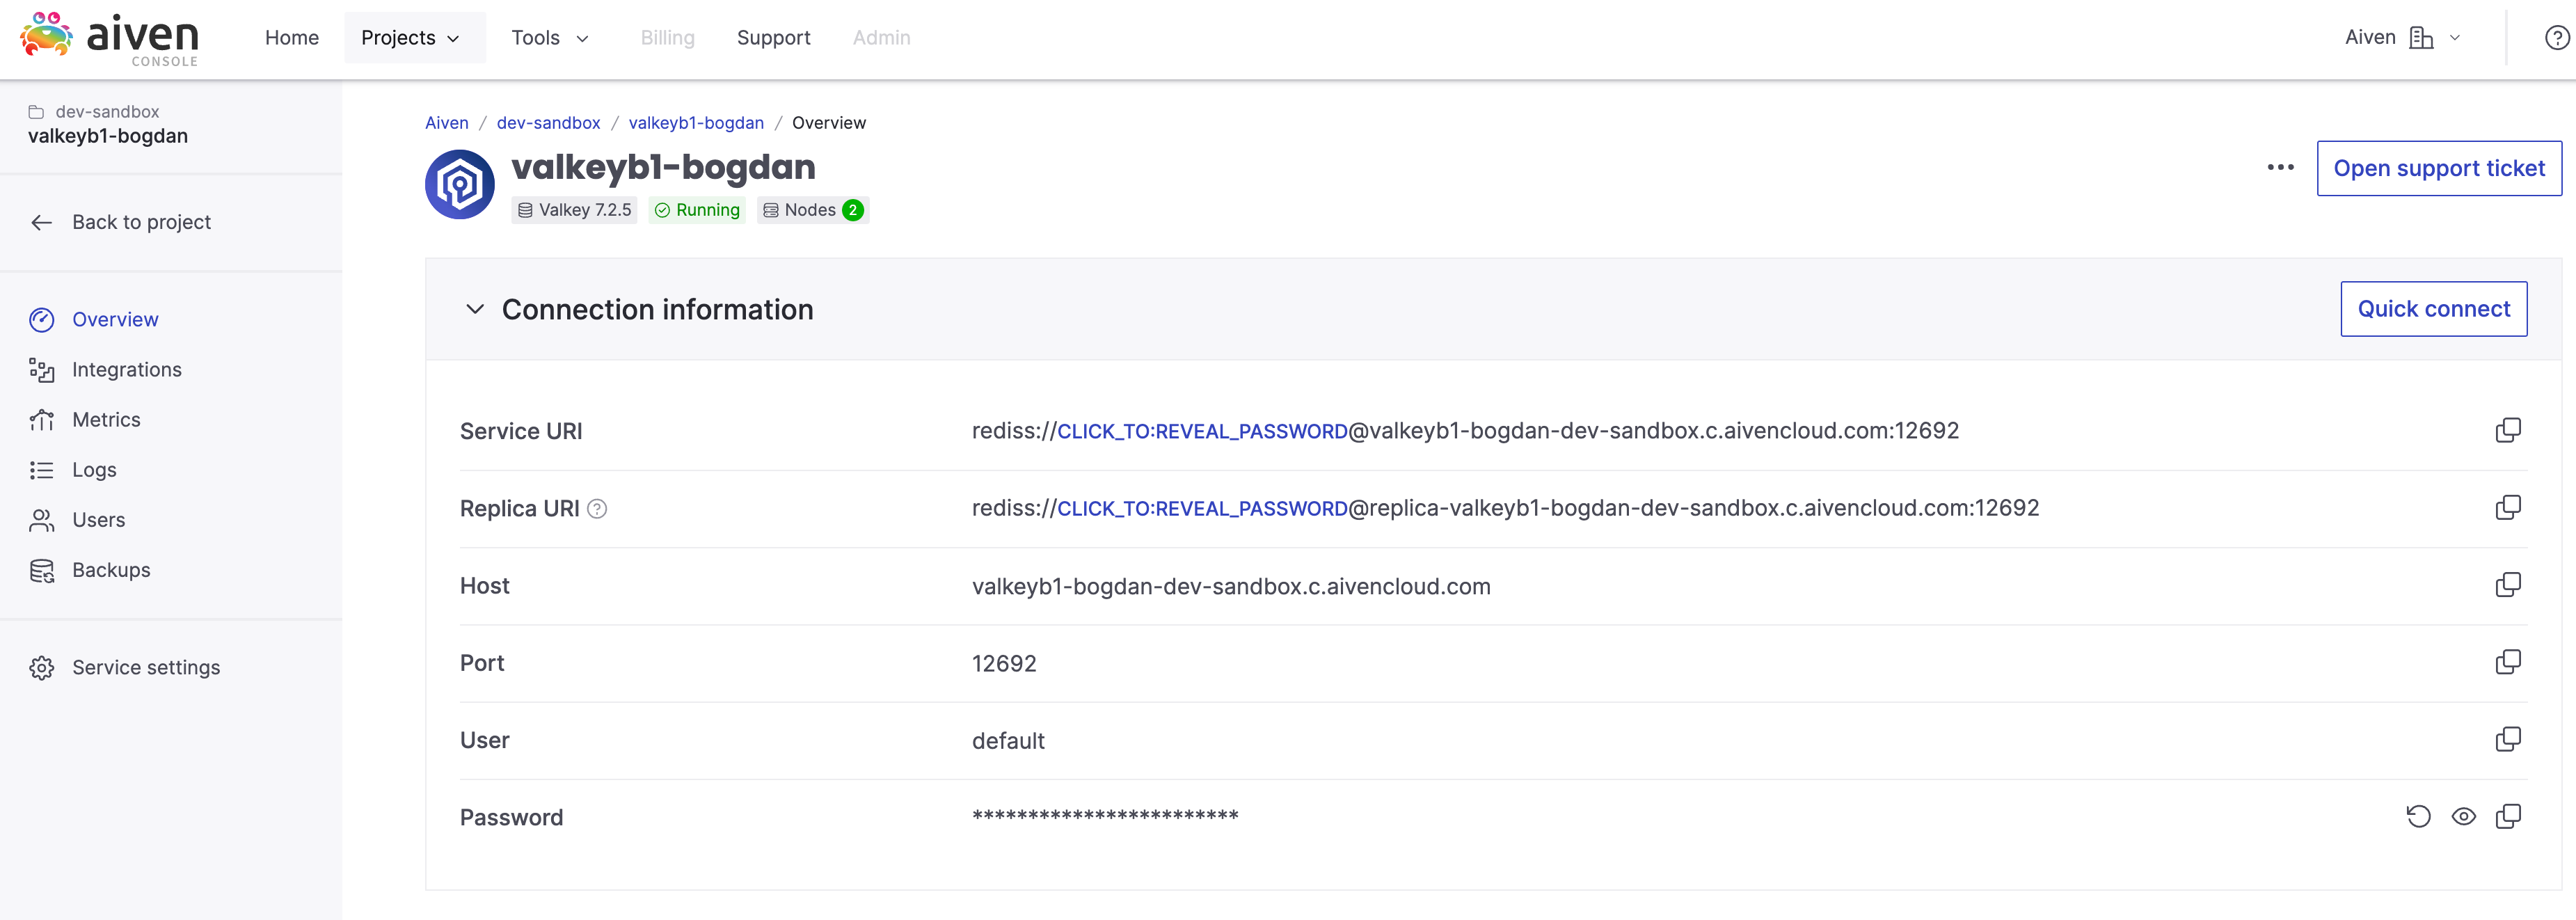Copy the Port value
The image size is (2576, 920).
2507,662
